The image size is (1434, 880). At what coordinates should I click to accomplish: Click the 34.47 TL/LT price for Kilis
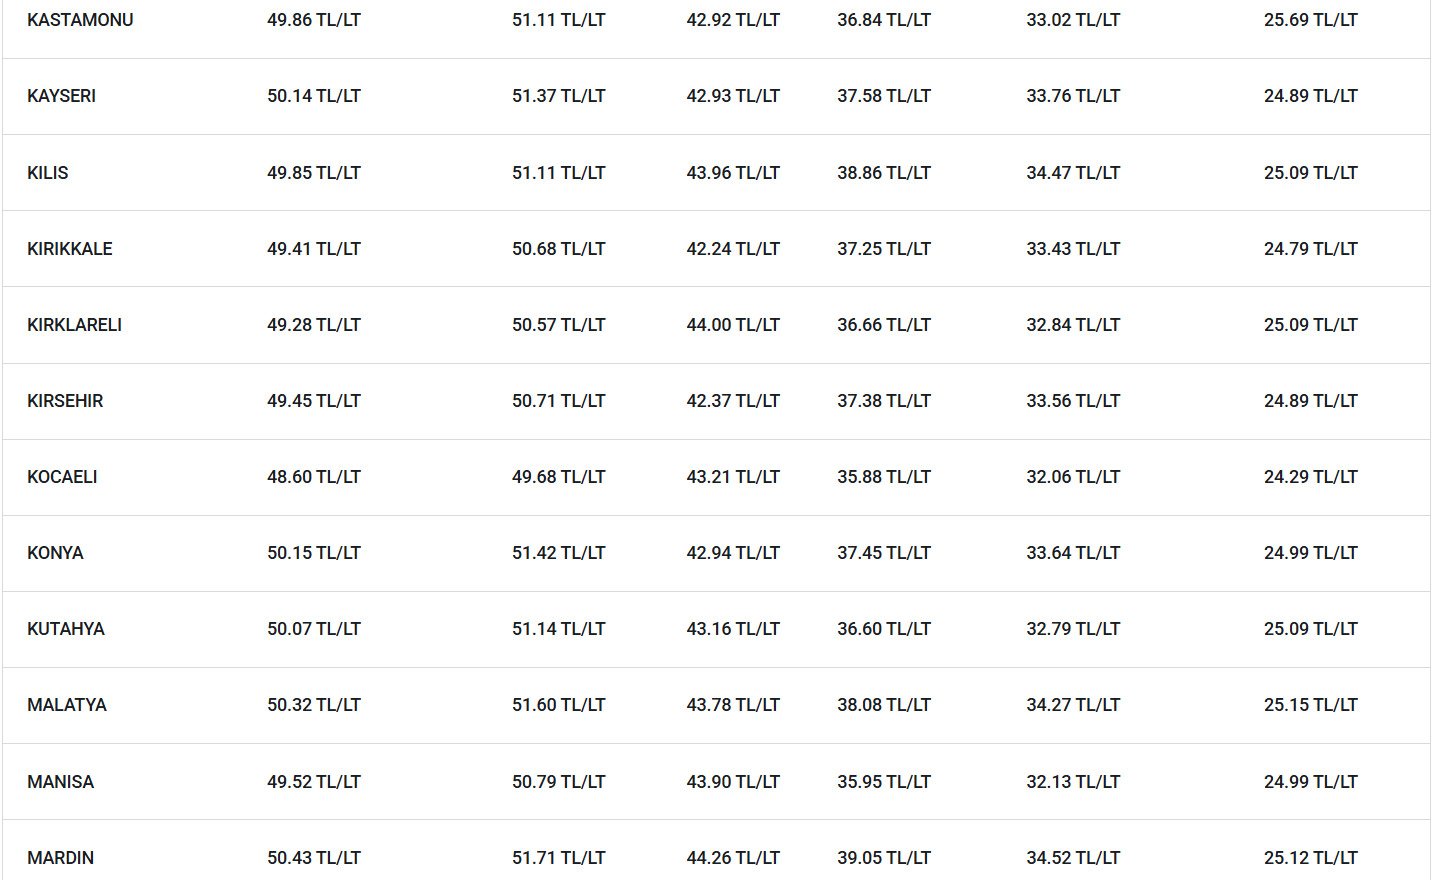tap(1073, 173)
